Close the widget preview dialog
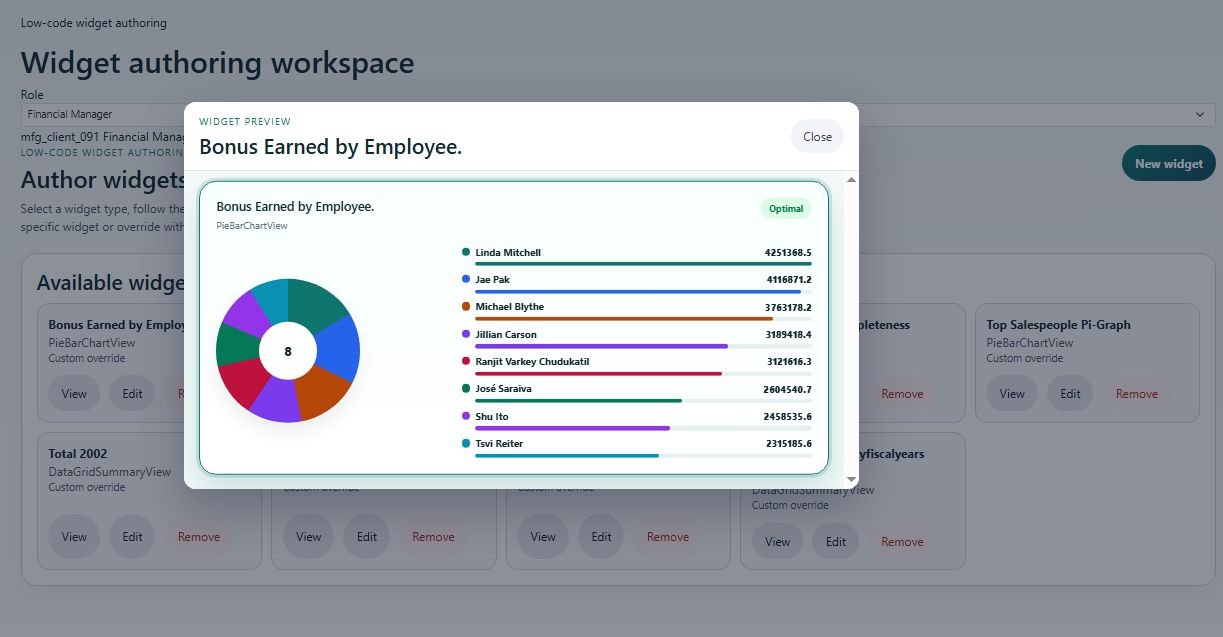Image resolution: width=1223 pixels, height=637 pixels. (x=817, y=137)
